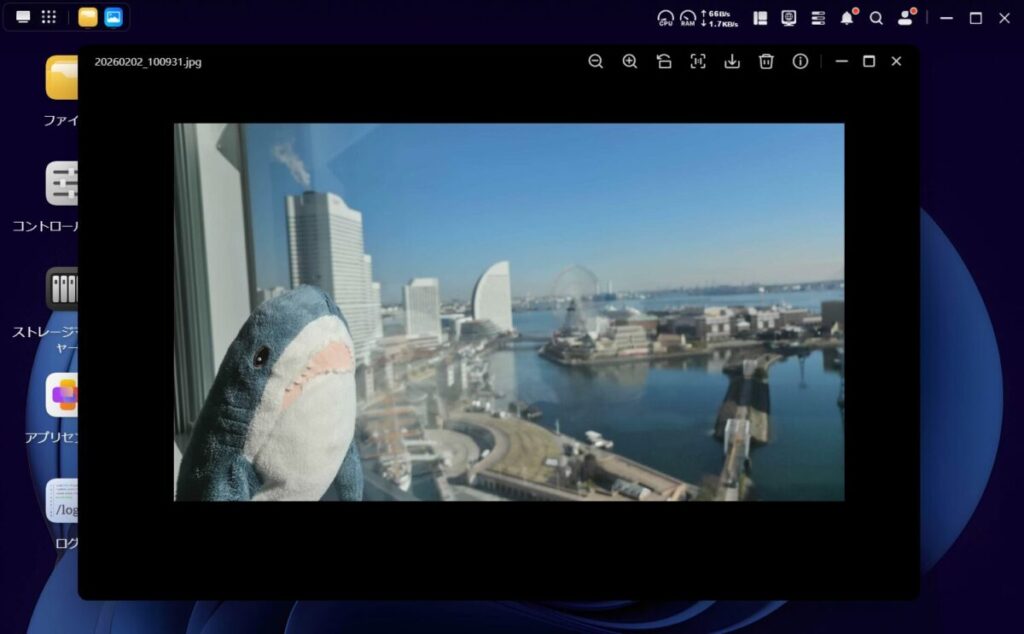Open the resource monitor screen icon

[789, 18]
